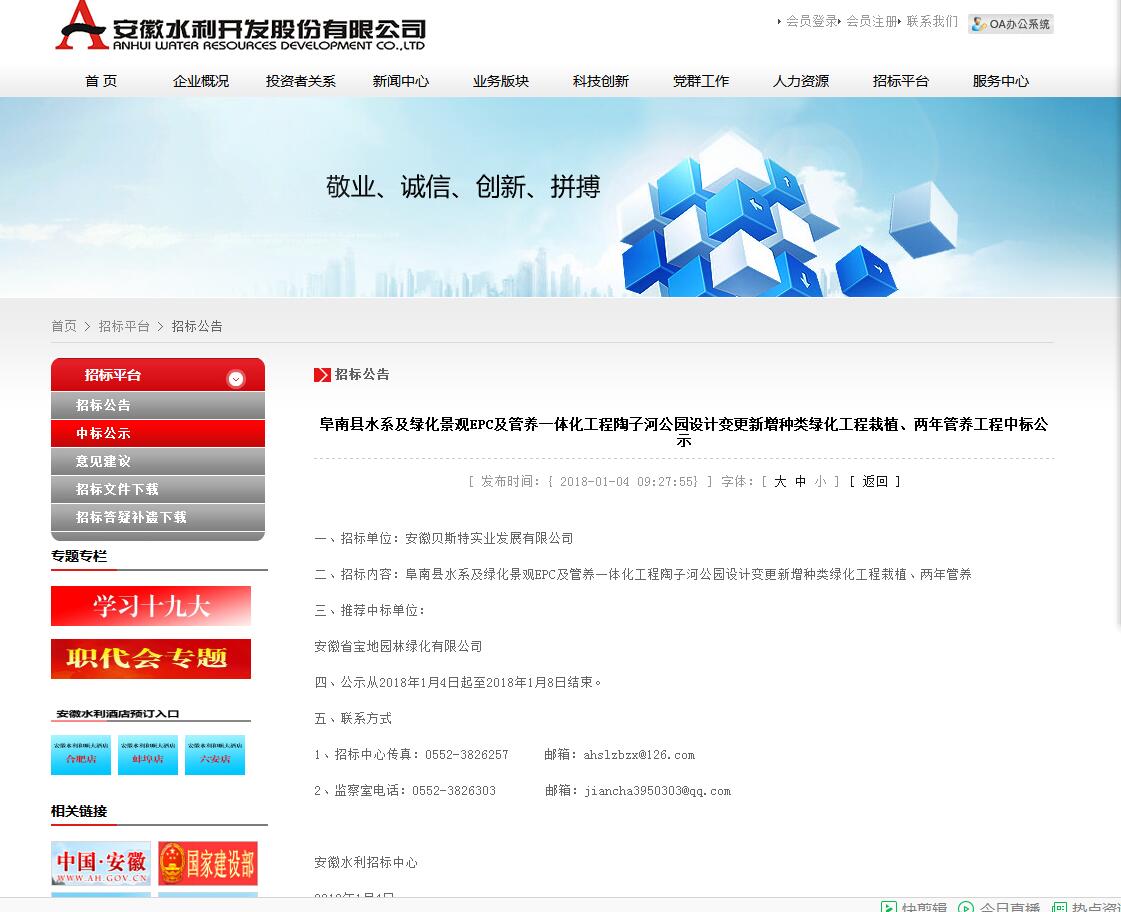This screenshot has height=912, width=1121.
Task: Click the 会员登录 link
Action: (x=811, y=21)
